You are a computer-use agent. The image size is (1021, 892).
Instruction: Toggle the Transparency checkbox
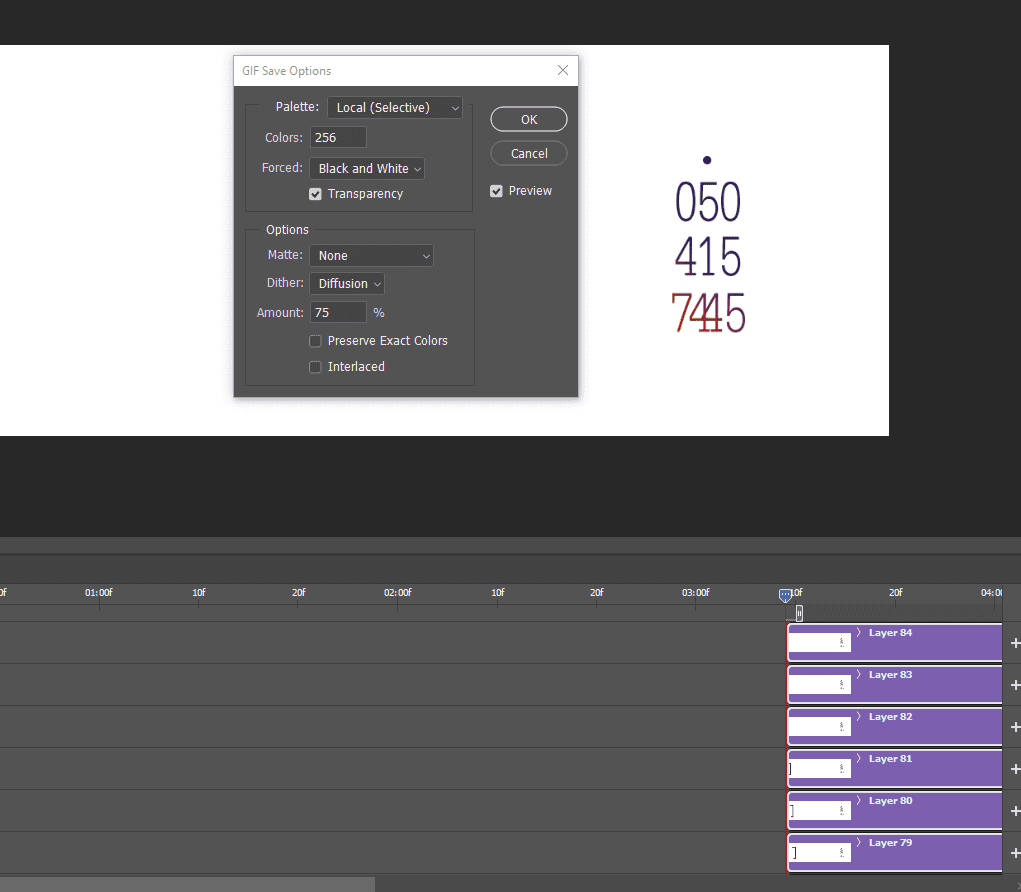(315, 194)
